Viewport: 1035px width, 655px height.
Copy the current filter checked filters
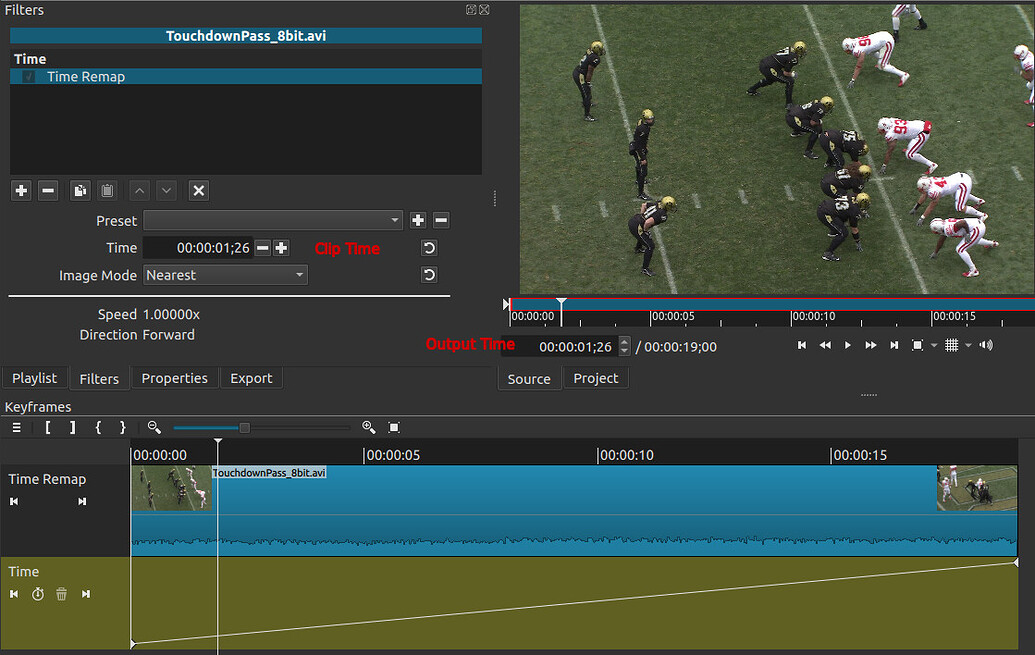(x=79, y=190)
